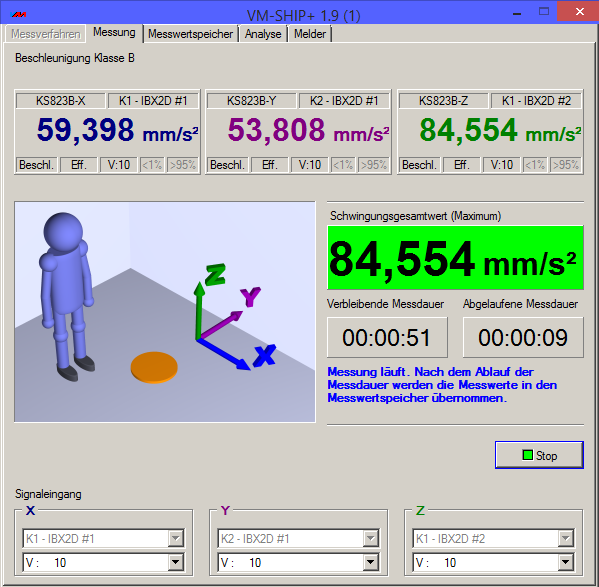The width and height of the screenshot is (599, 587).
Task: Click the KS823B-X sensor label button
Action: 60,101
